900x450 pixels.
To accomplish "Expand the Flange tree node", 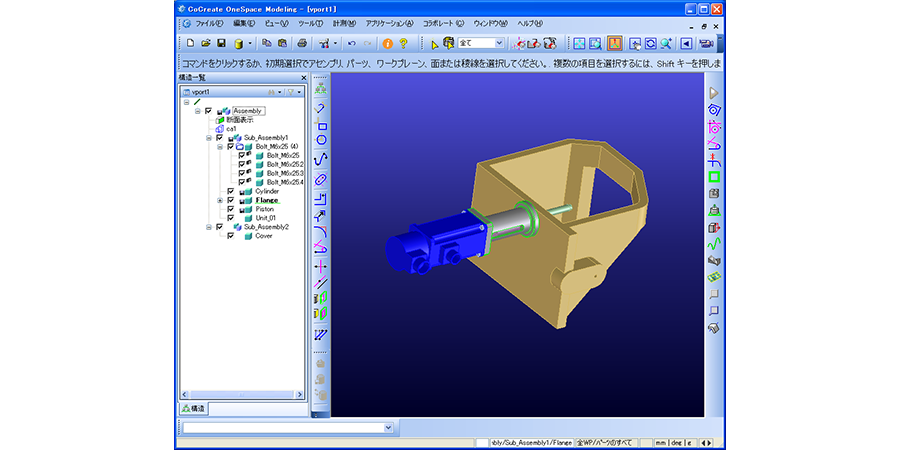I will (x=219, y=200).
